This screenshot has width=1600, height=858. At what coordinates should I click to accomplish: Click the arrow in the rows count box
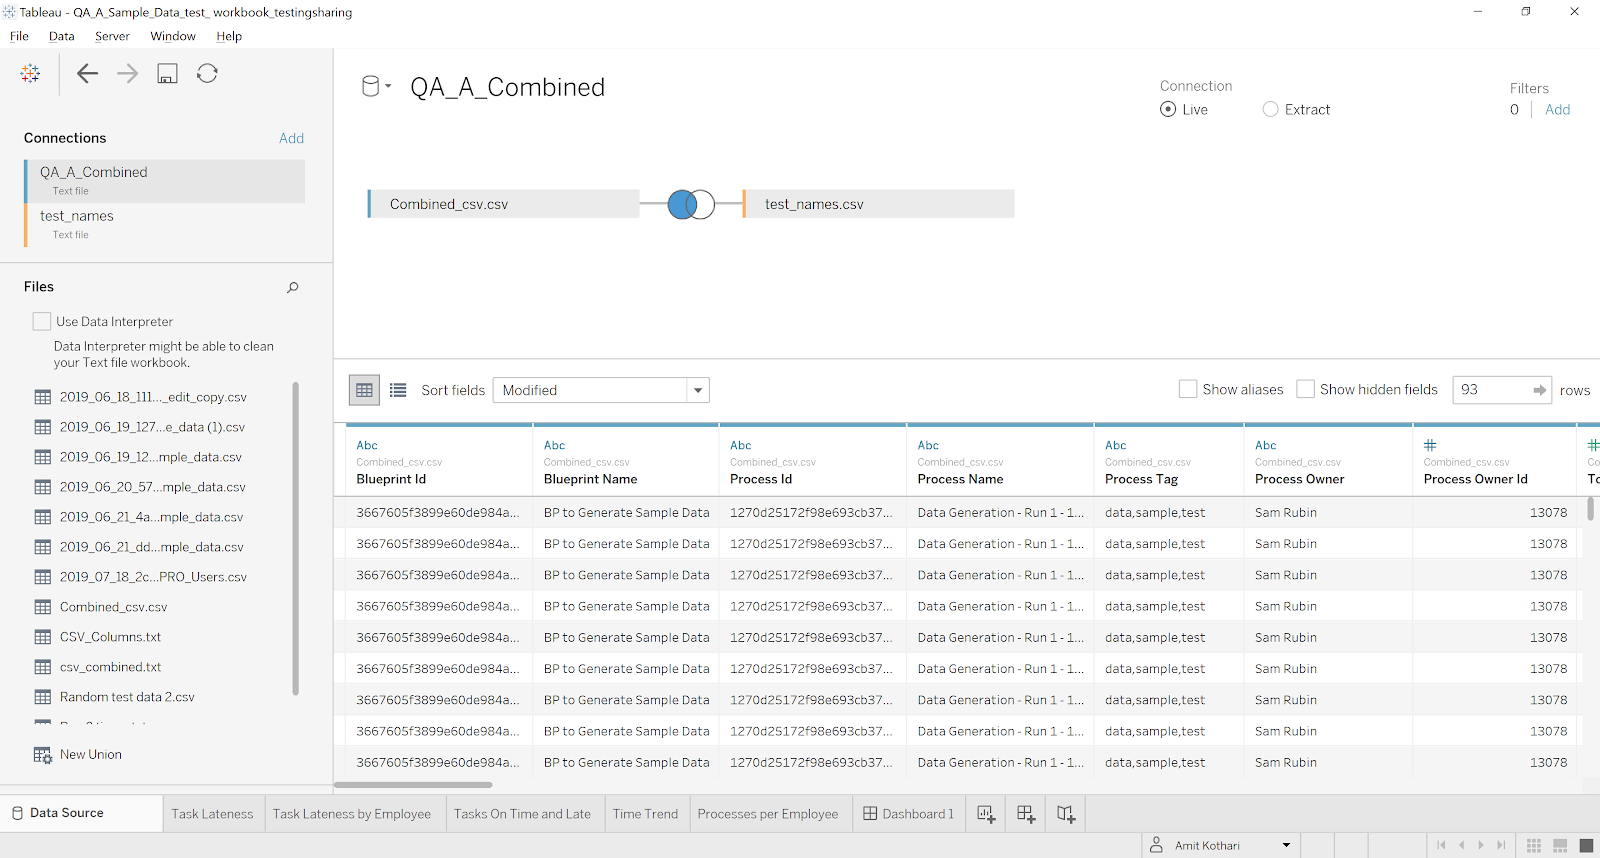pos(1540,390)
